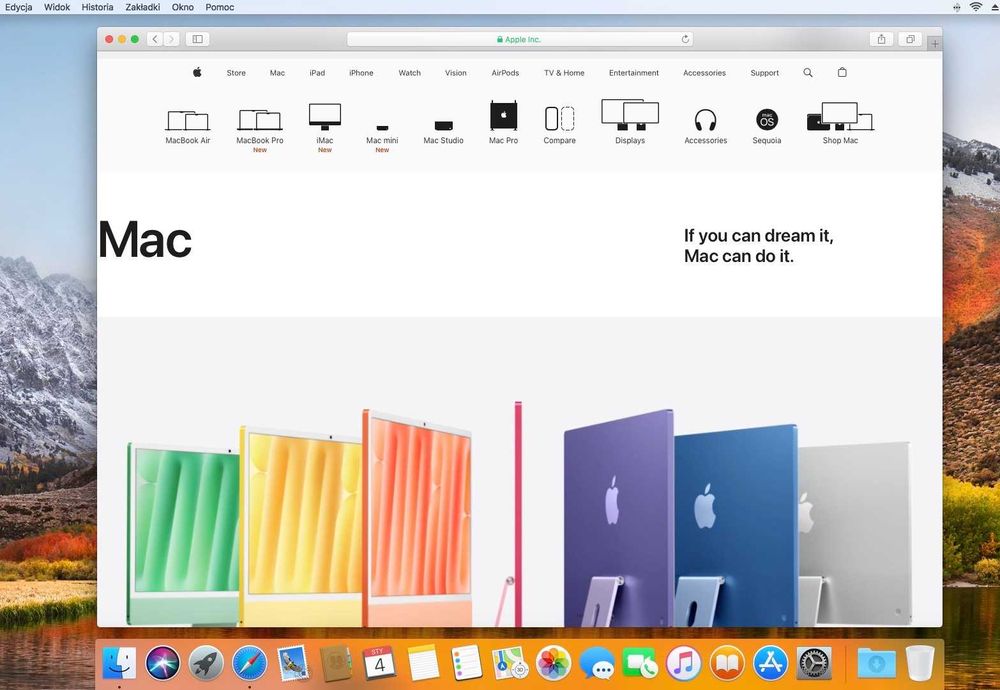
Task: Open Contacts in the Dock
Action: pos(336,663)
